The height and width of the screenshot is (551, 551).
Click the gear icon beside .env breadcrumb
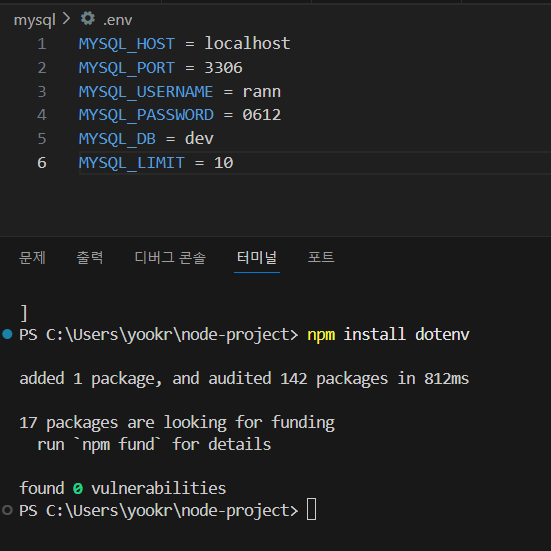point(87,18)
